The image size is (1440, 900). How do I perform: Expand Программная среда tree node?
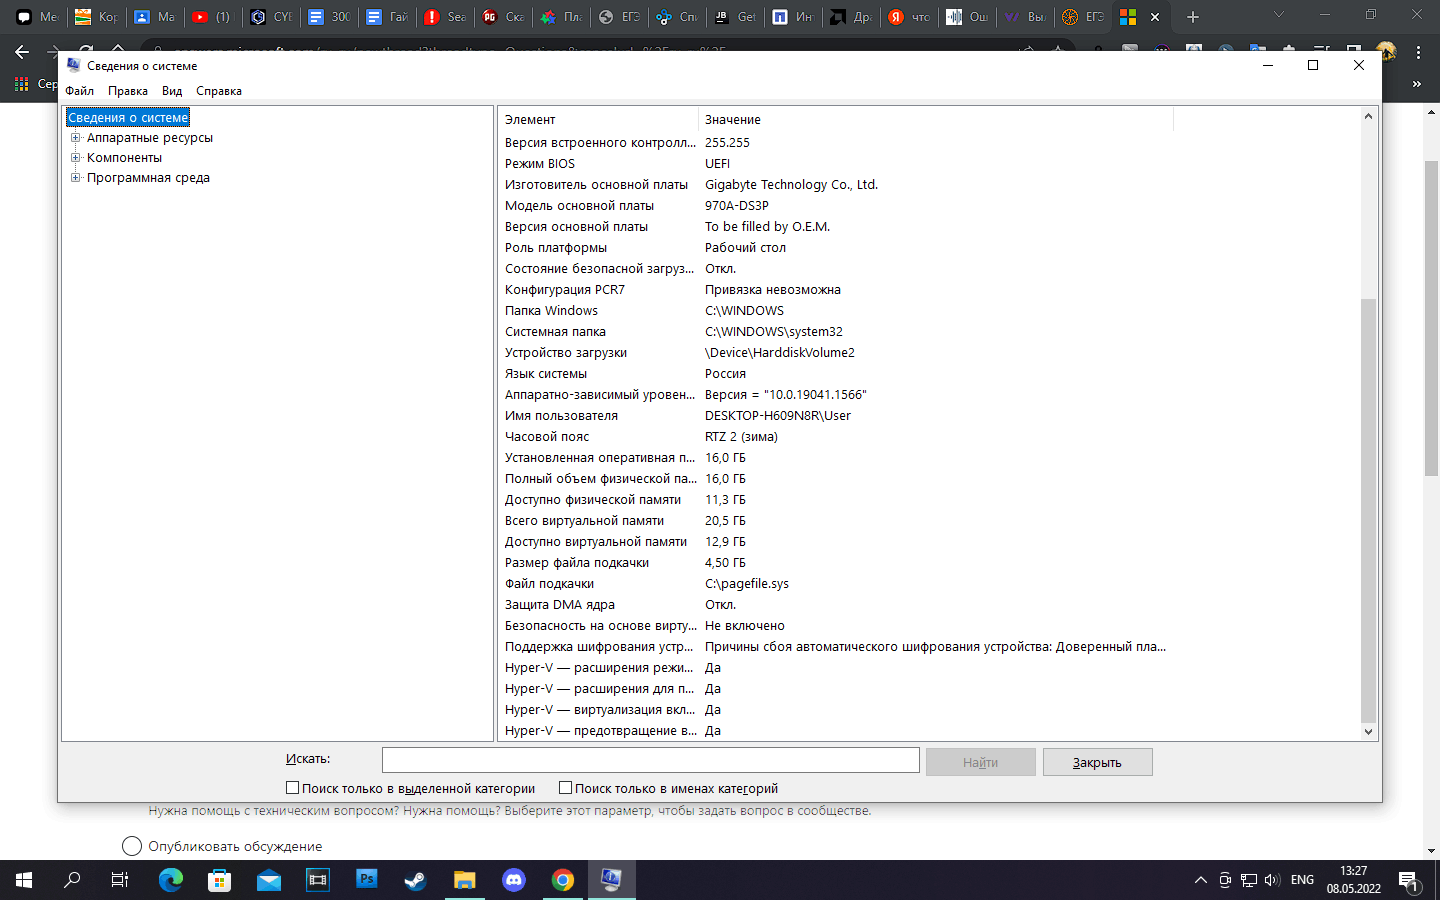tap(75, 178)
